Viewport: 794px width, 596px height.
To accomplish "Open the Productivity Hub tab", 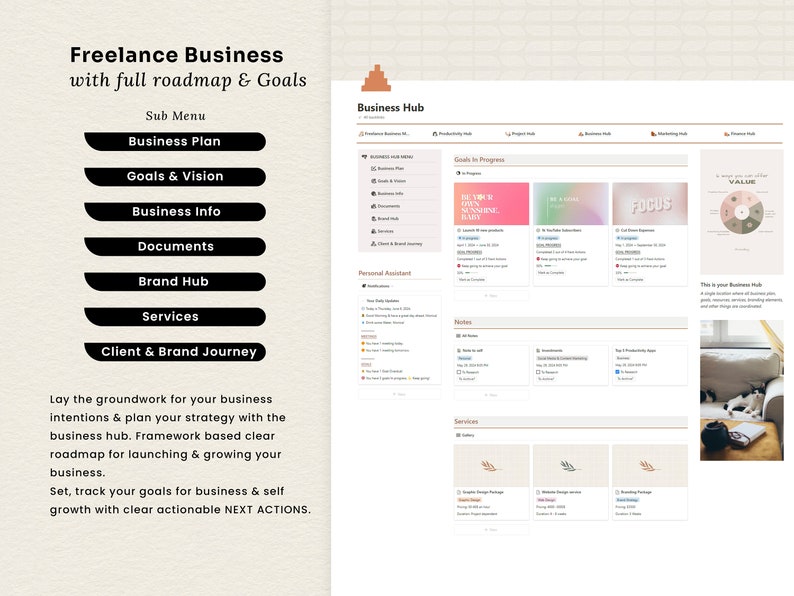I will [452, 134].
